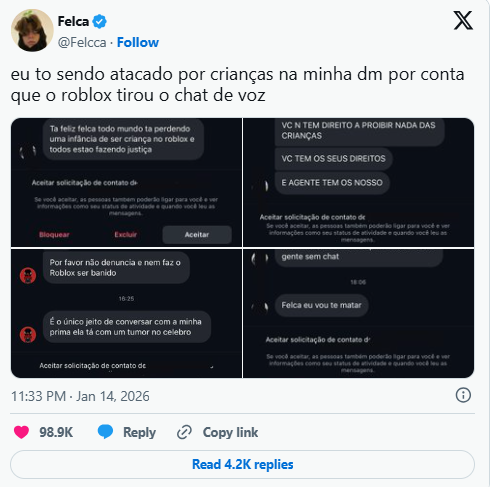The image size is (490, 487).
Task: Click the X logo icon
Action: (463, 21)
